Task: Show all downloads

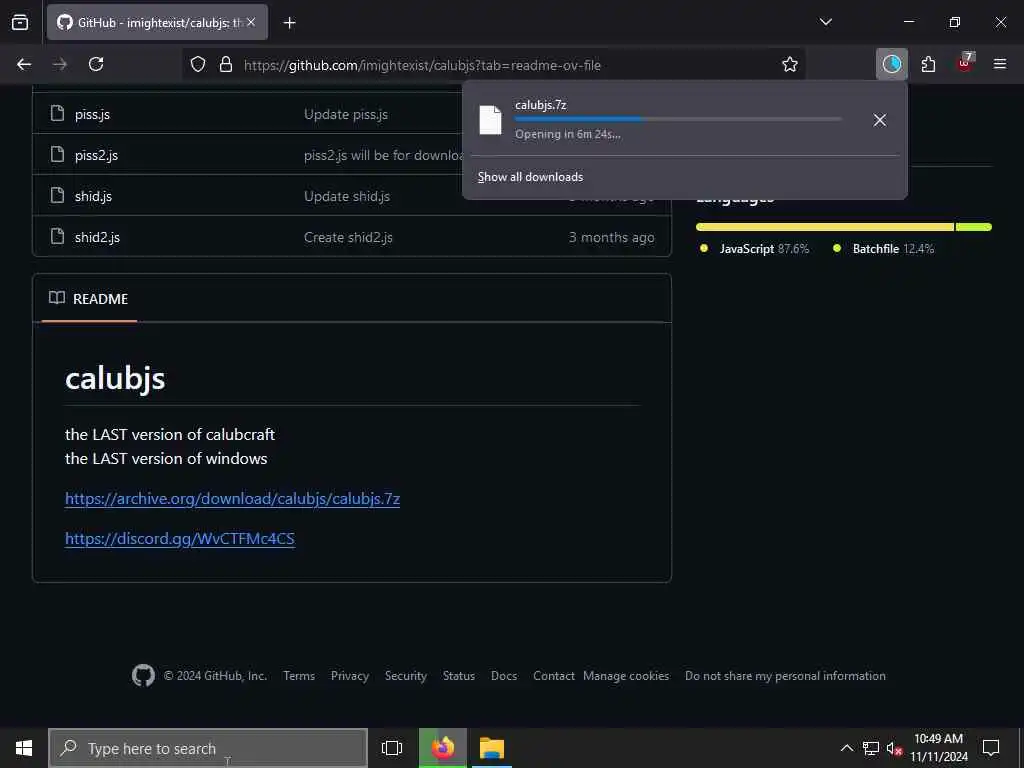Action: tap(530, 177)
